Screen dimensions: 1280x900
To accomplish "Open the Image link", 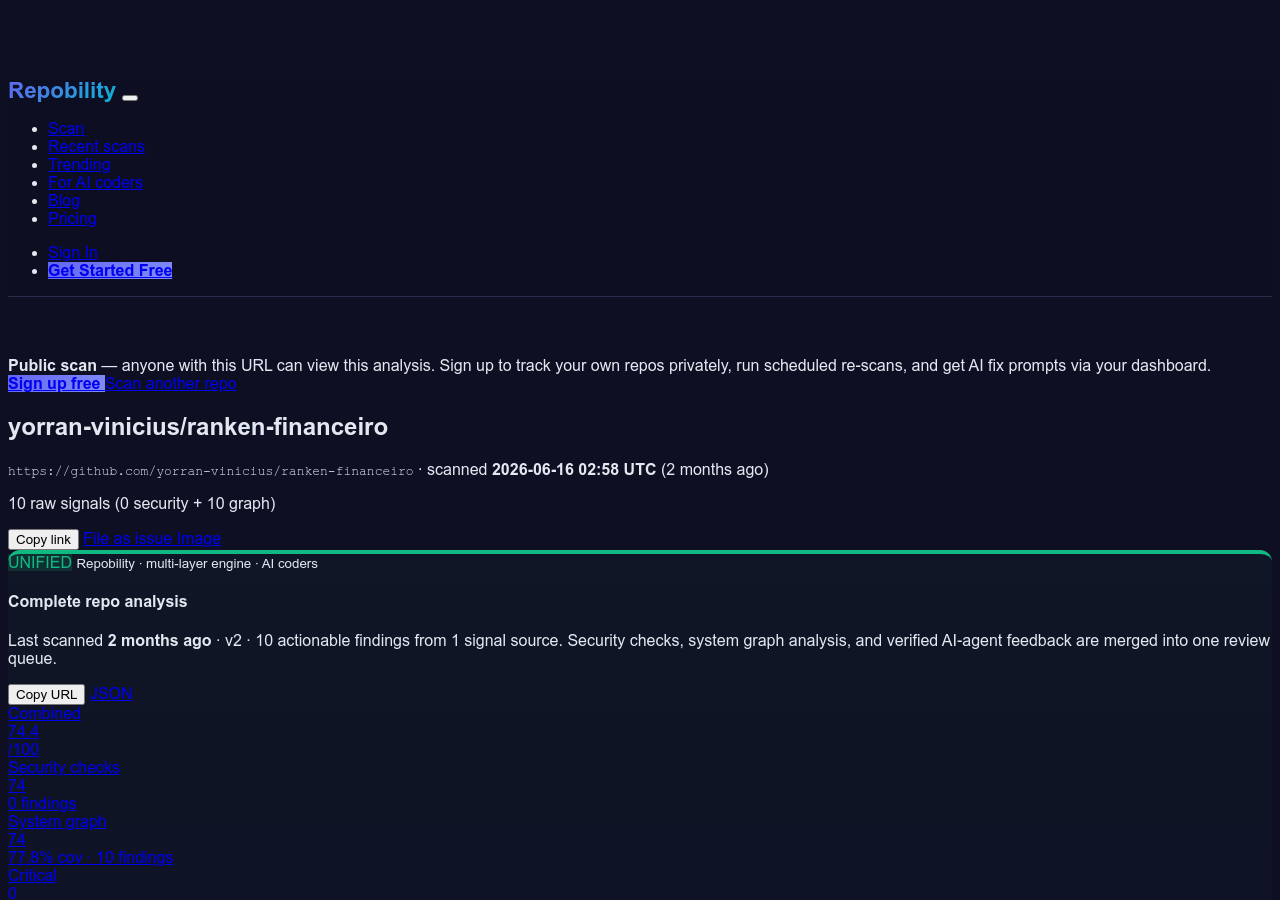I will (199, 538).
